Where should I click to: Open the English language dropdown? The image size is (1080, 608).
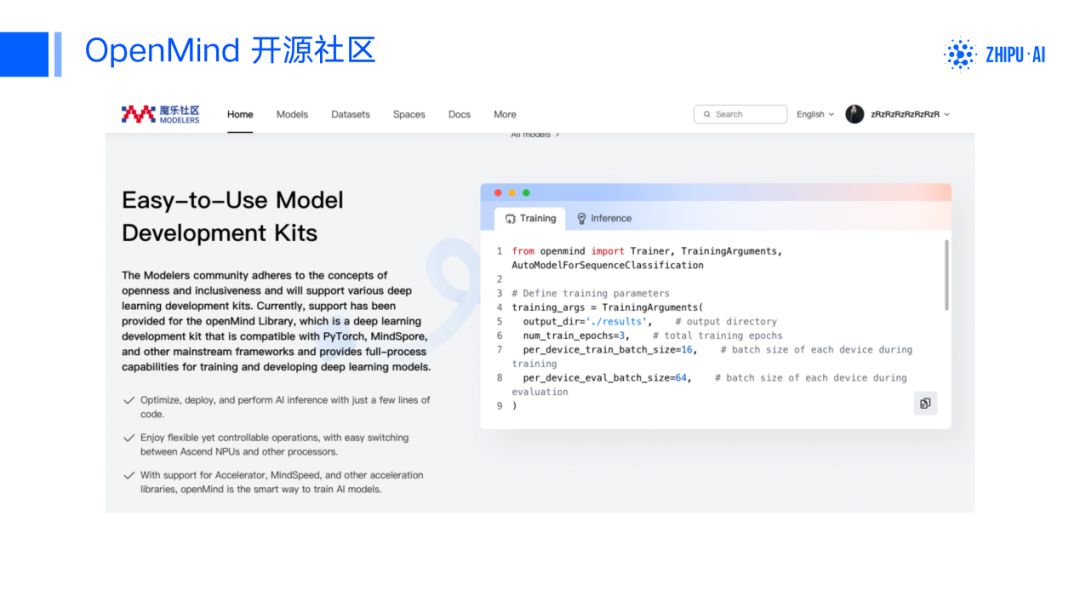point(815,114)
